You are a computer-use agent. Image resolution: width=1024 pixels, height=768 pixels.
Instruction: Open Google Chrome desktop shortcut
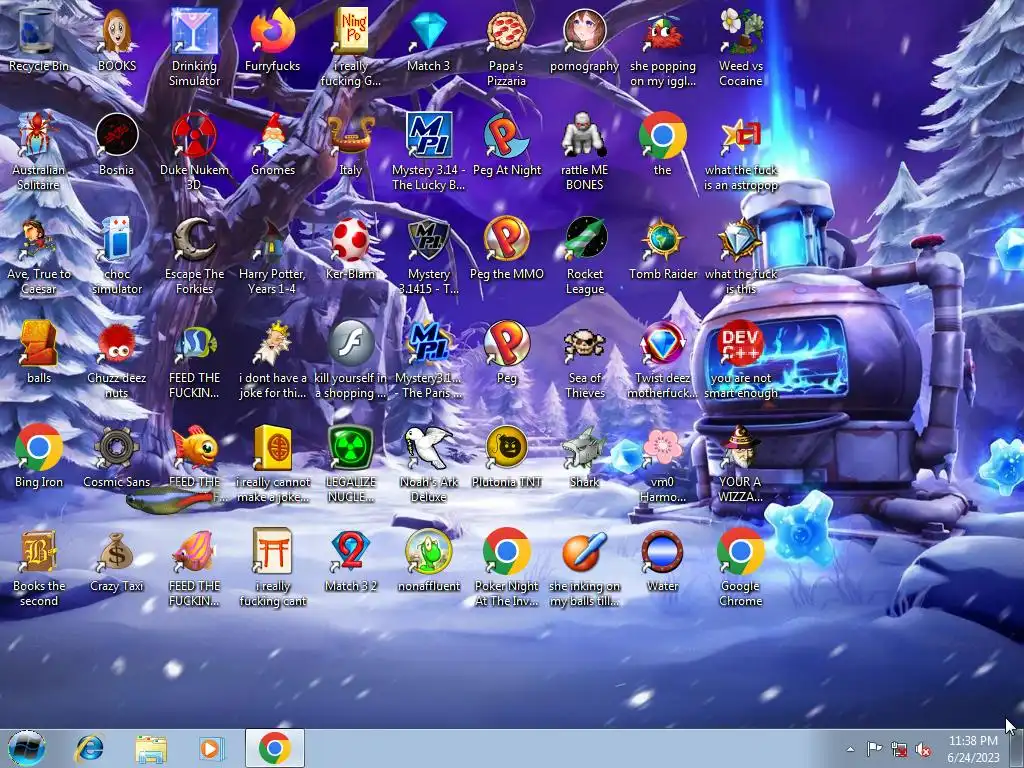741,567
